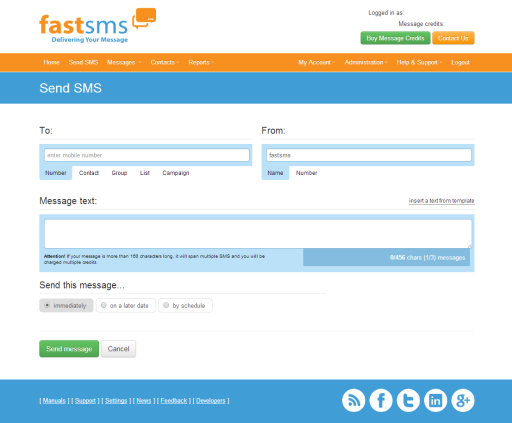Image resolution: width=512 pixels, height=423 pixels.
Task: Go to Home in navigation bar
Action: click(51, 62)
